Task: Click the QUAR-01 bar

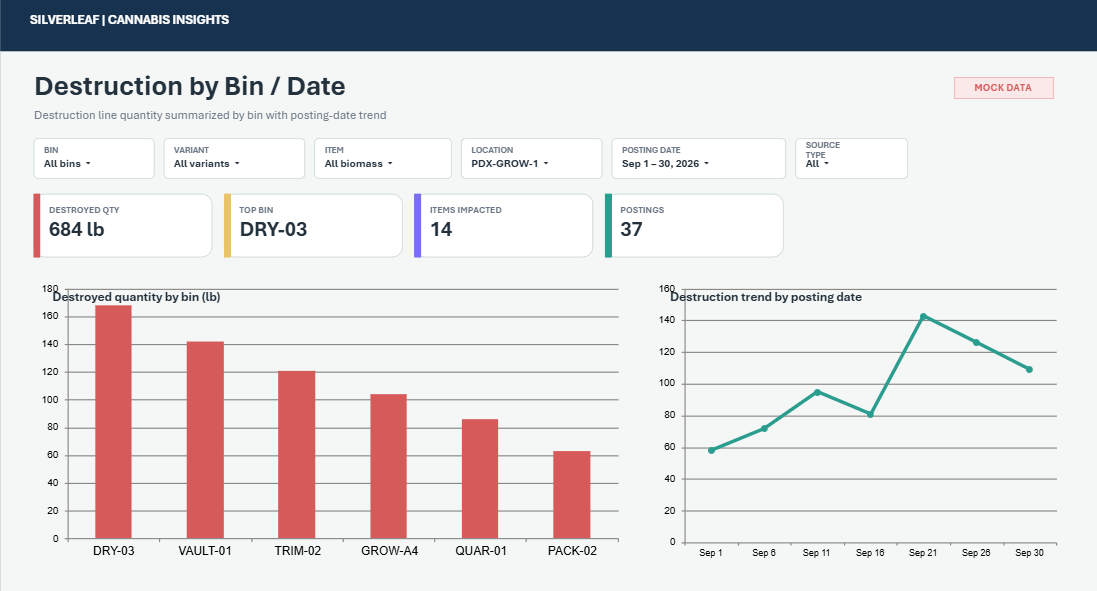Action: (x=480, y=479)
